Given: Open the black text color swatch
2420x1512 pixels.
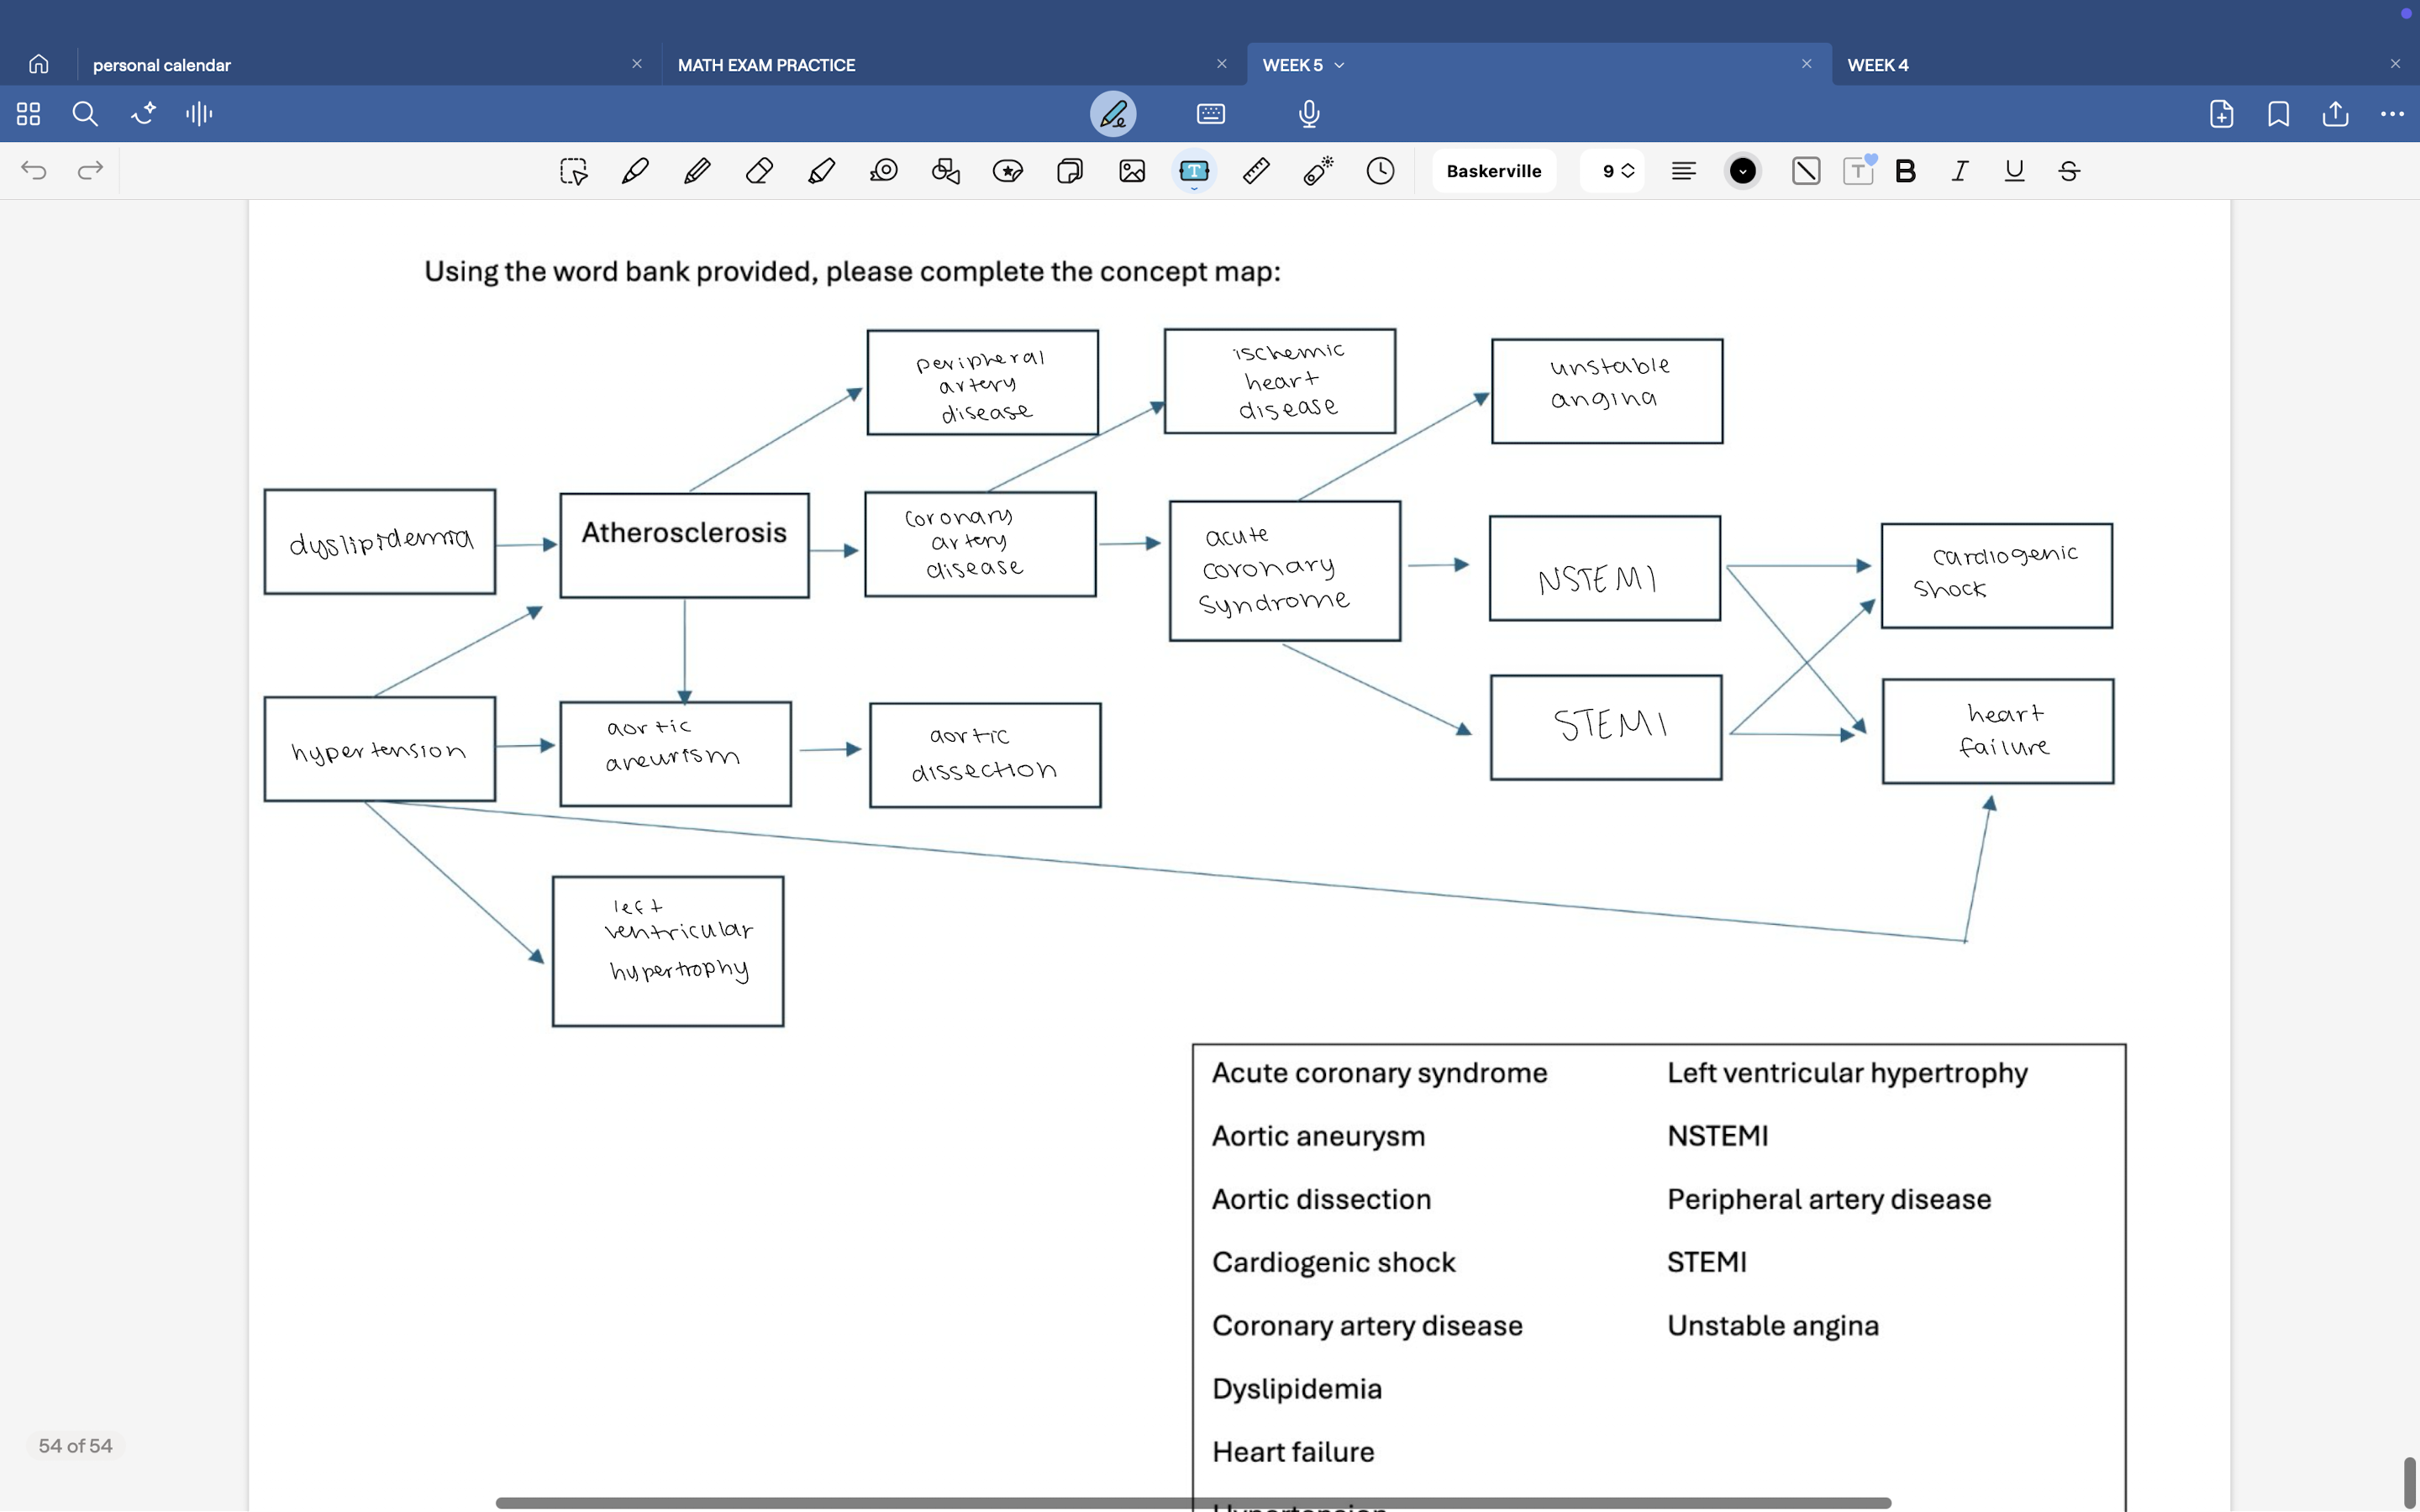Looking at the screenshot, I should coord(1742,171).
